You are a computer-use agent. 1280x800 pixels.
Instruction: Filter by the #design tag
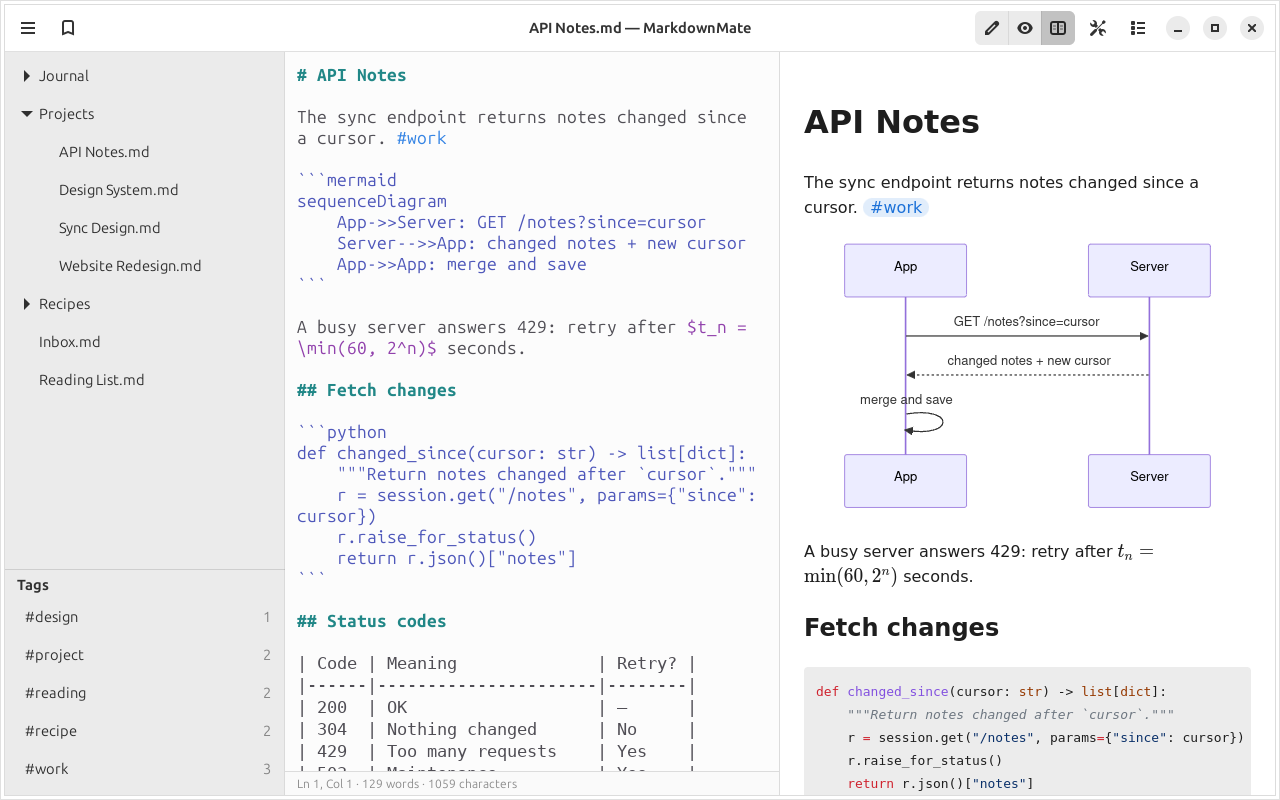tap(145, 617)
